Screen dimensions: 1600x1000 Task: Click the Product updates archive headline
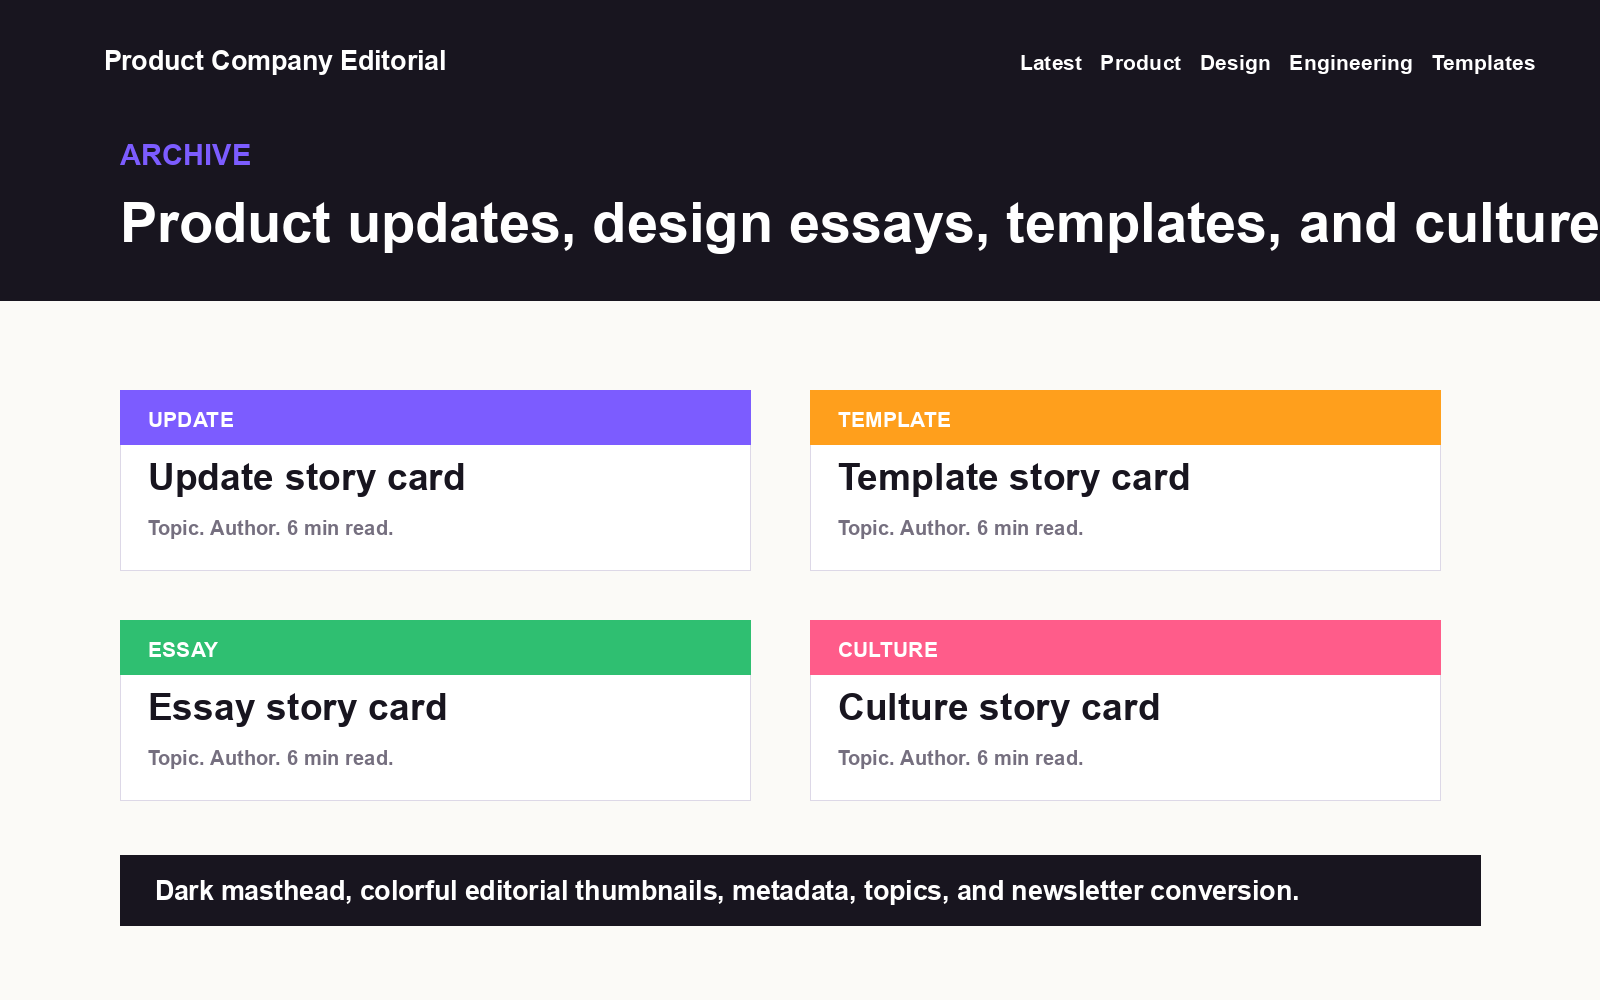(860, 223)
